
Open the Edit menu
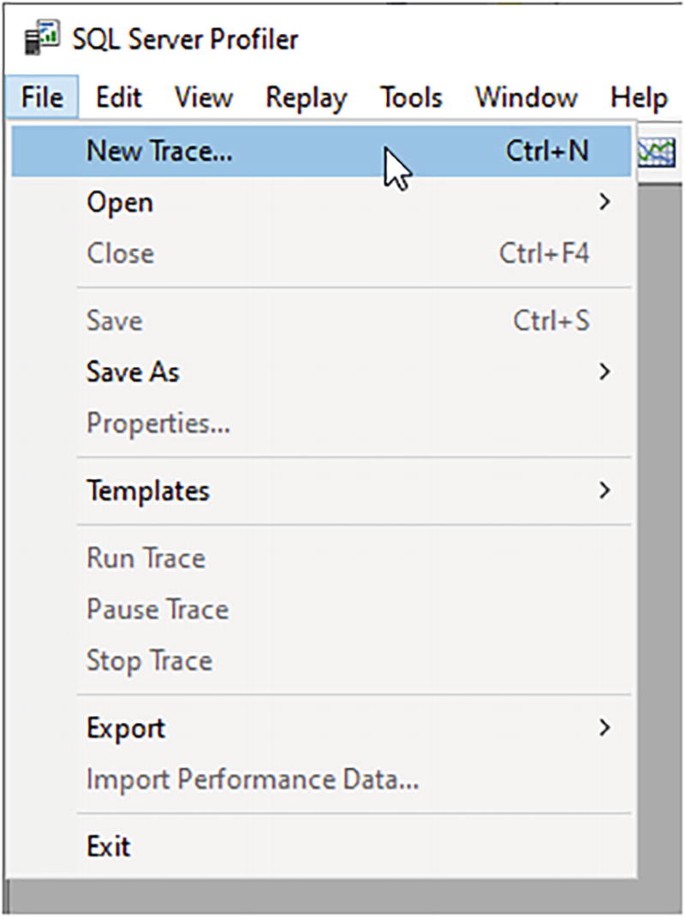click(x=119, y=97)
